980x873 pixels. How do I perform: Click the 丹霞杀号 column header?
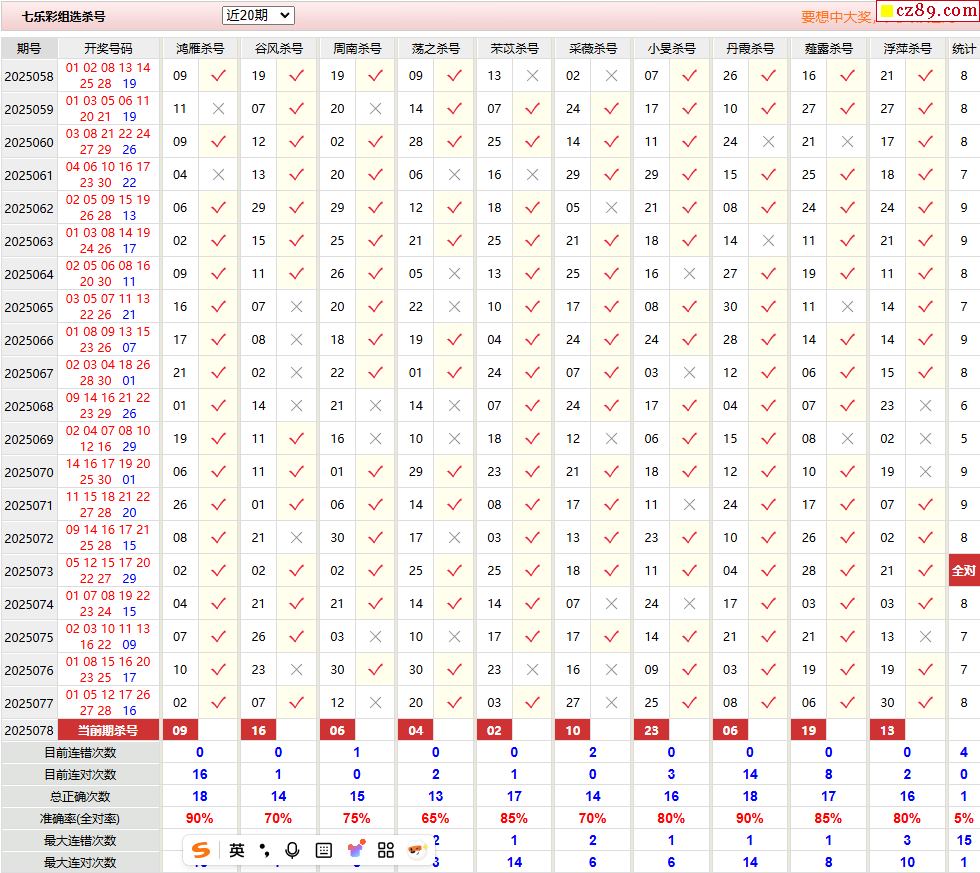point(750,49)
